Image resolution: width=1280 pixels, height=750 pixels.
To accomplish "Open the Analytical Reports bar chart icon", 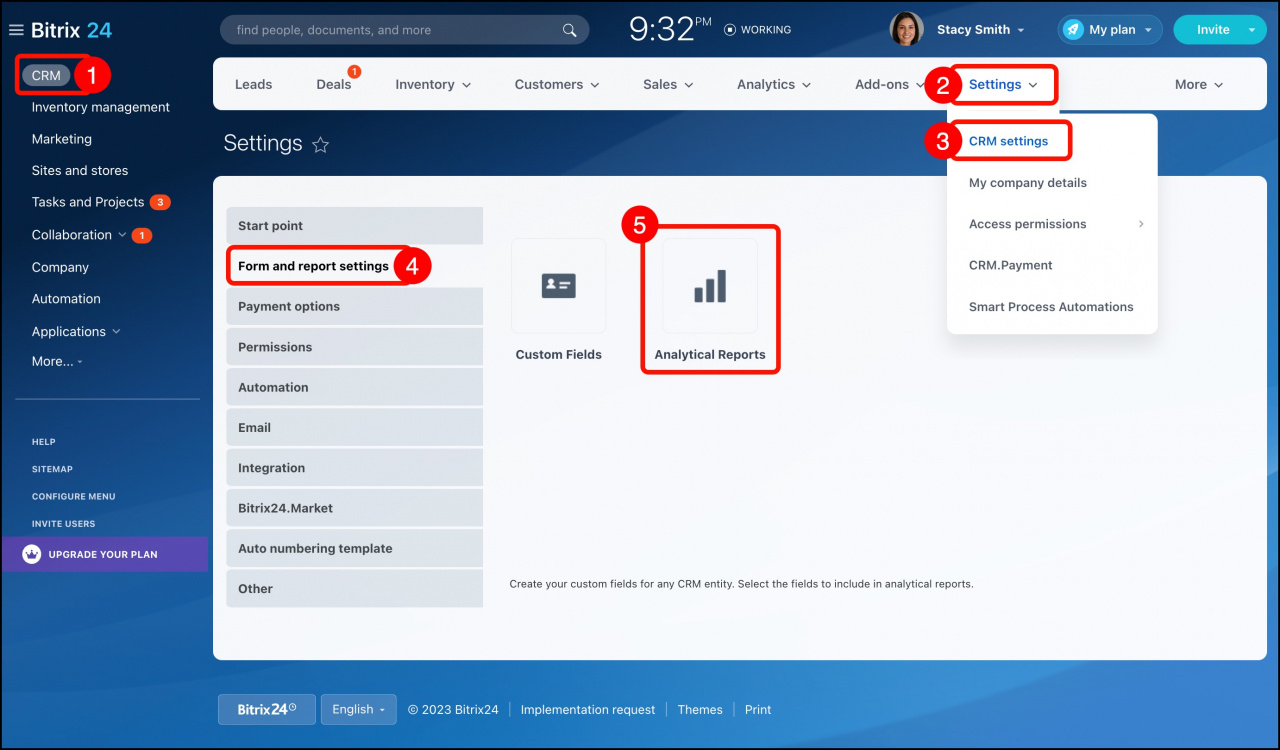I will 710,286.
